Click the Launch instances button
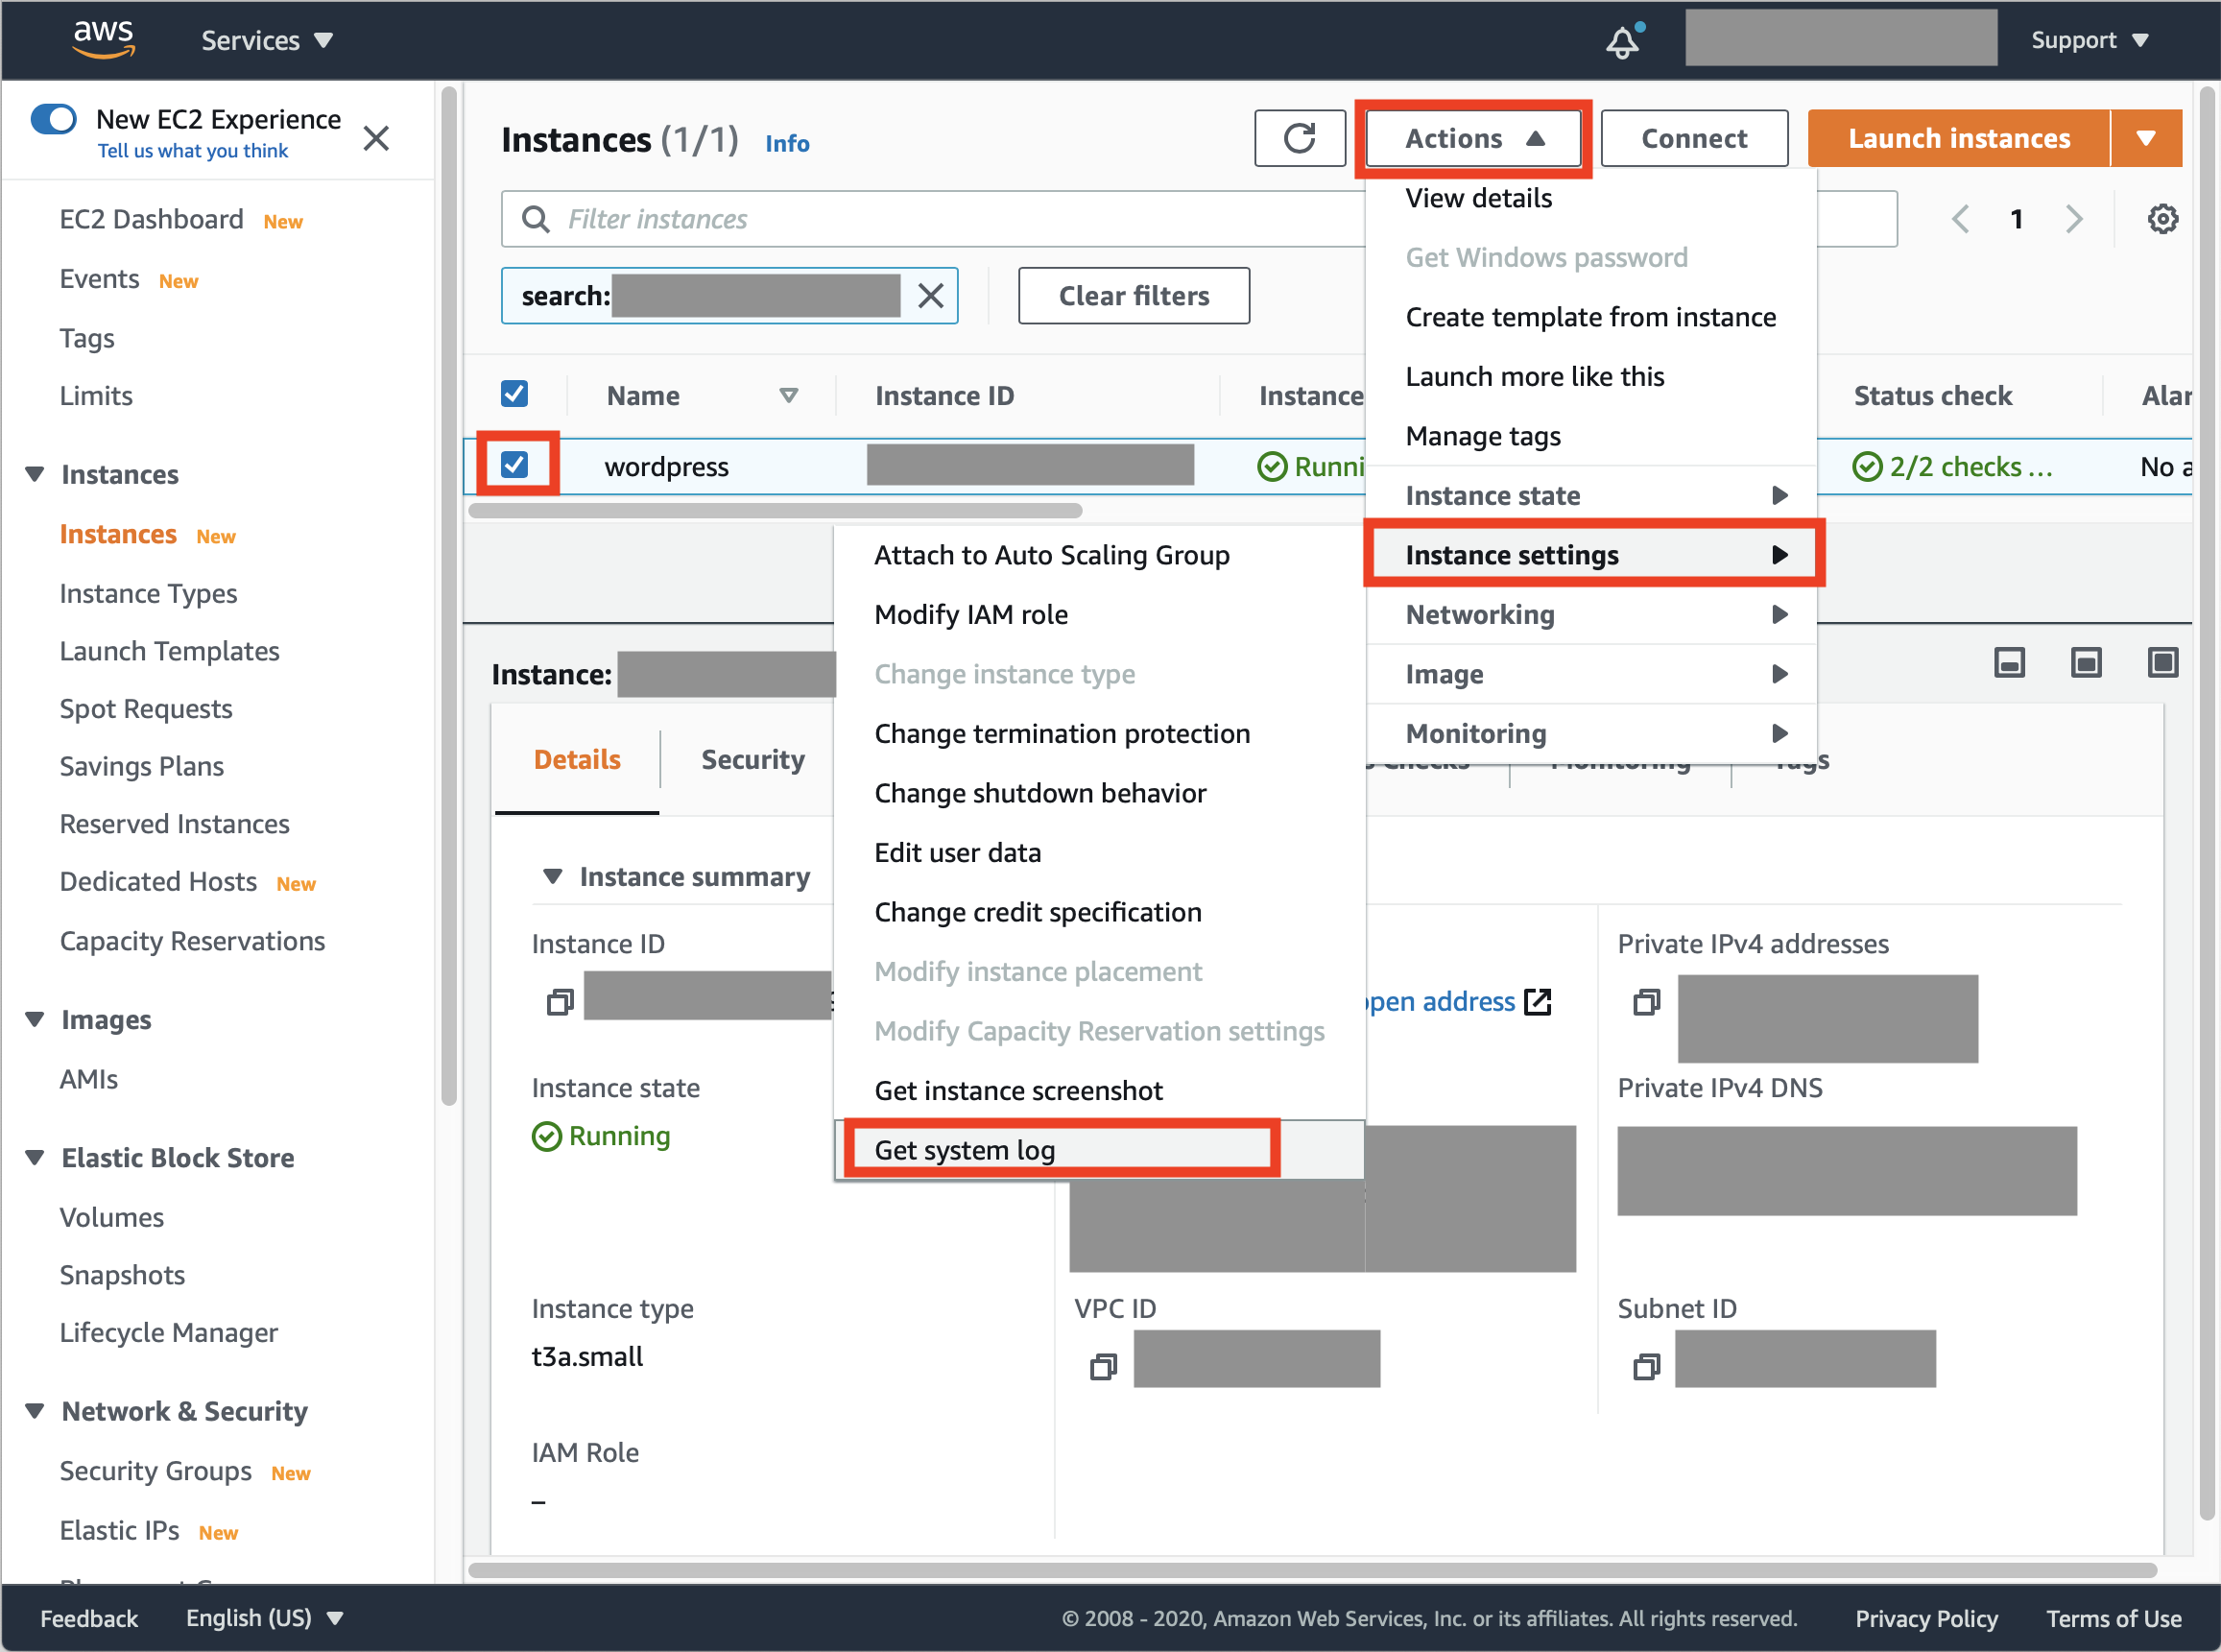 (x=1958, y=138)
